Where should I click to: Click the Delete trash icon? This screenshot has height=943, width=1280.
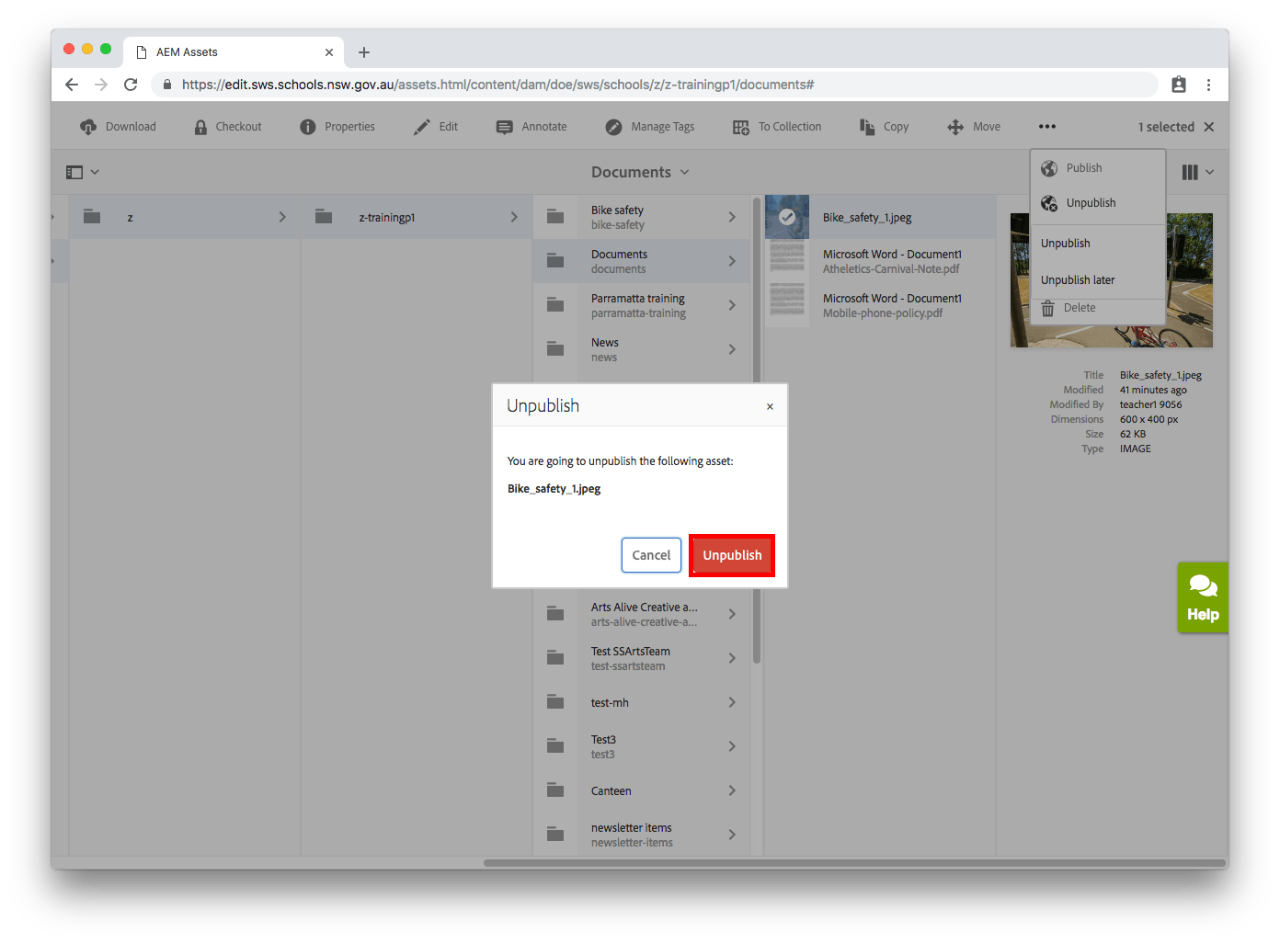pos(1048,309)
